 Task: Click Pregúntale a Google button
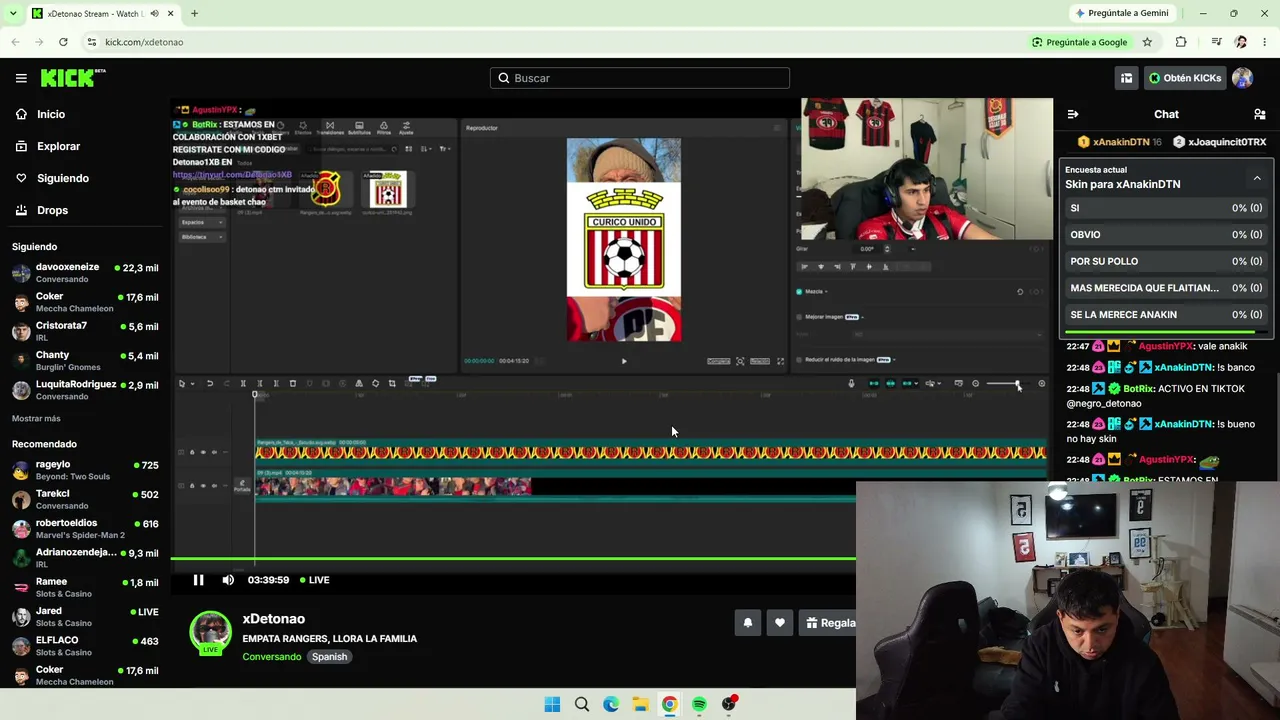(1080, 42)
